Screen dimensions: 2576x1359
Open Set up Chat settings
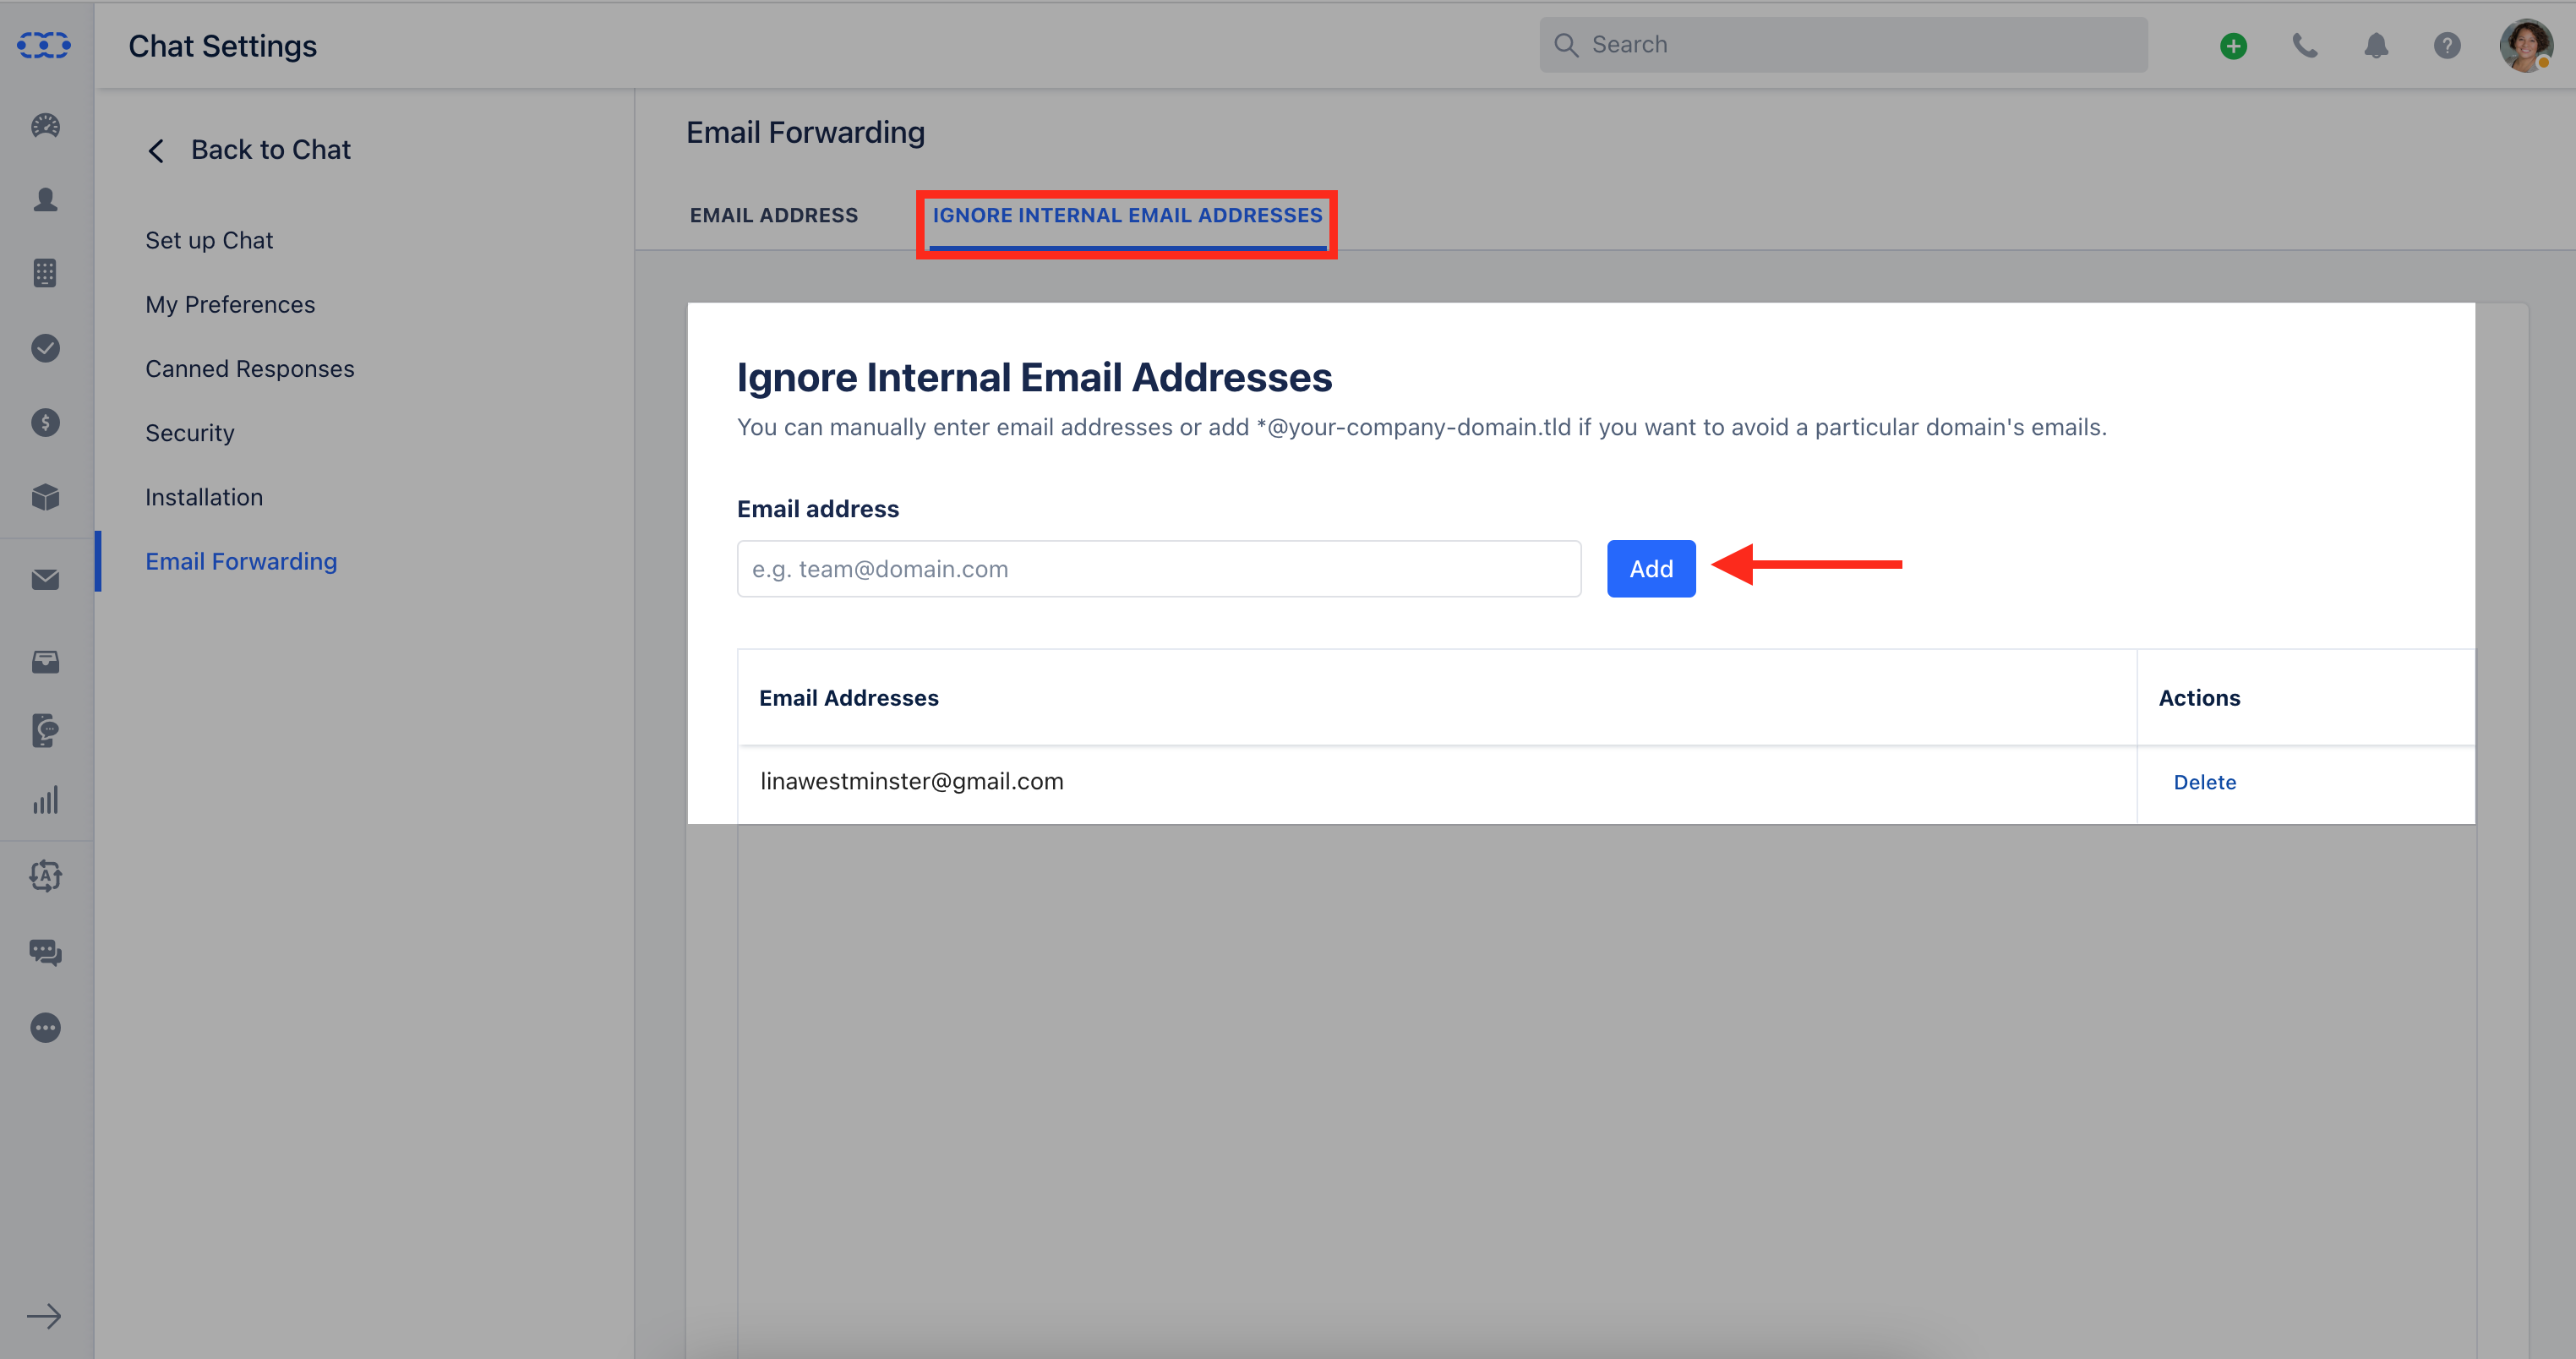[x=209, y=241]
